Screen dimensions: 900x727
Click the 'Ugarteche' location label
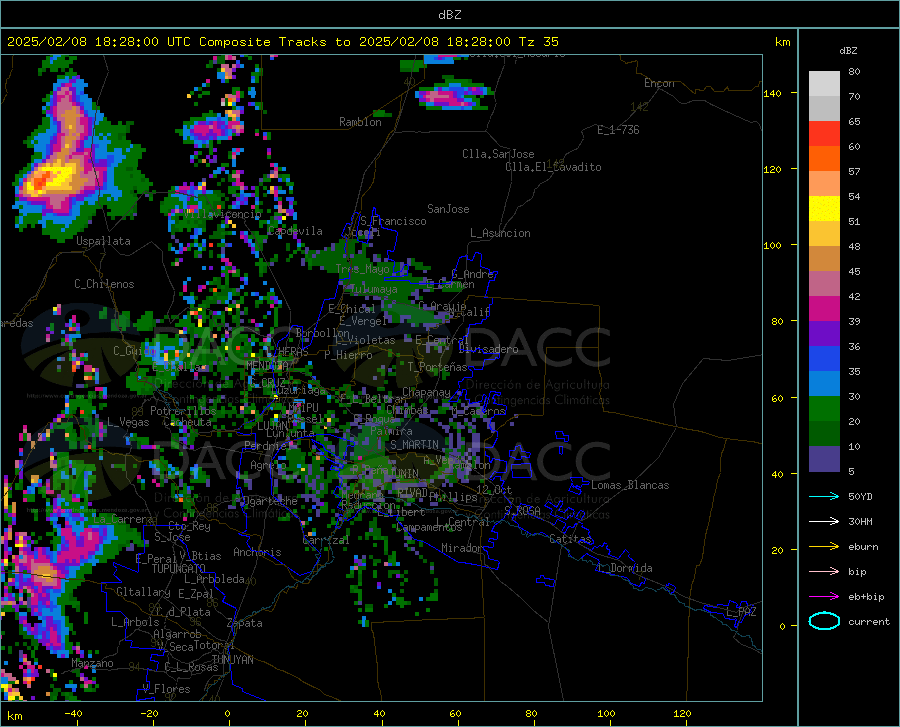click(270, 501)
